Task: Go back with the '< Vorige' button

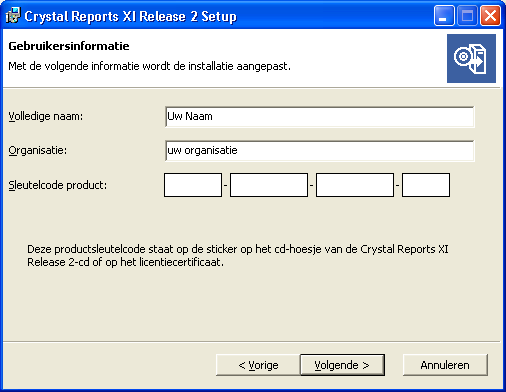Action: [258, 365]
